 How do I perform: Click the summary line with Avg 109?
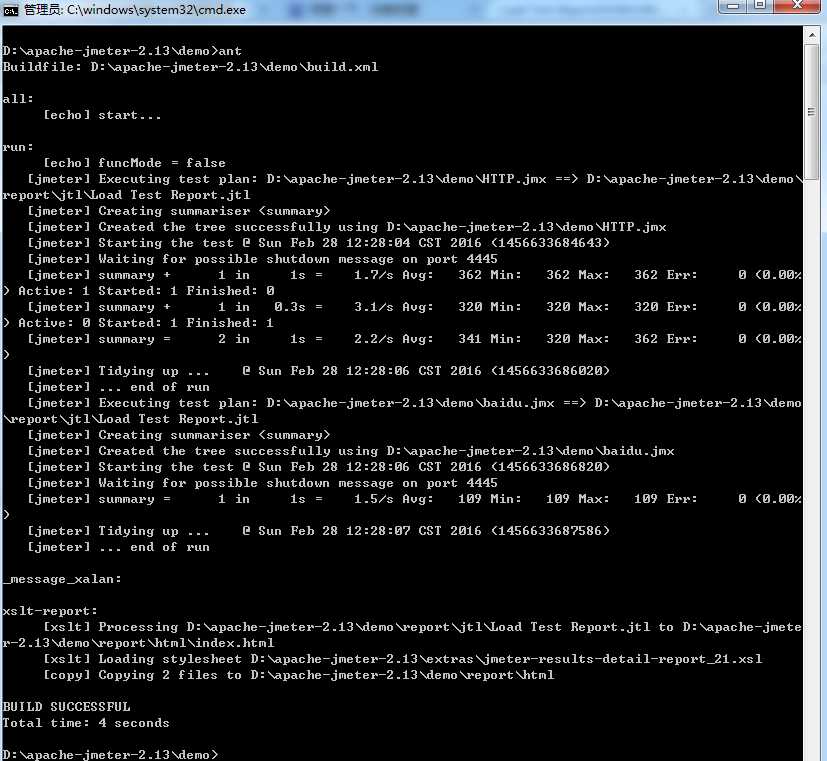(x=415, y=499)
